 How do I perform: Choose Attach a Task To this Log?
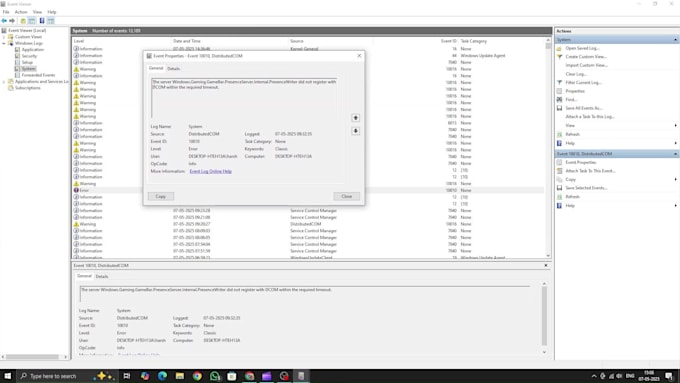coord(590,117)
